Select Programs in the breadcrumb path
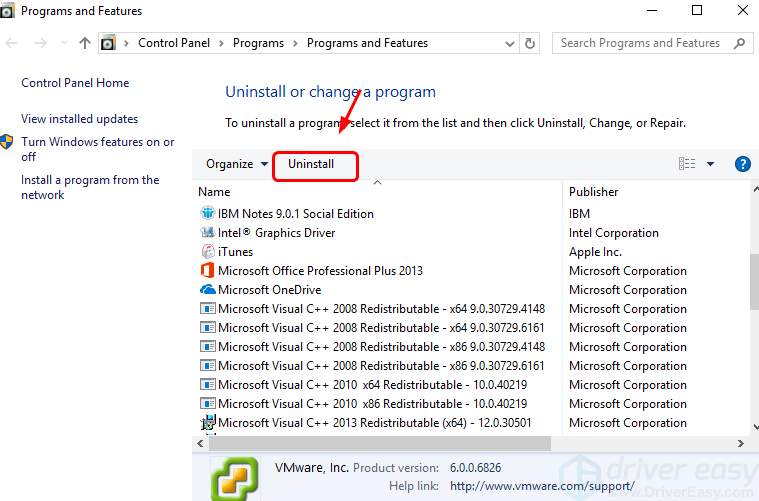759x501 pixels. (x=258, y=43)
